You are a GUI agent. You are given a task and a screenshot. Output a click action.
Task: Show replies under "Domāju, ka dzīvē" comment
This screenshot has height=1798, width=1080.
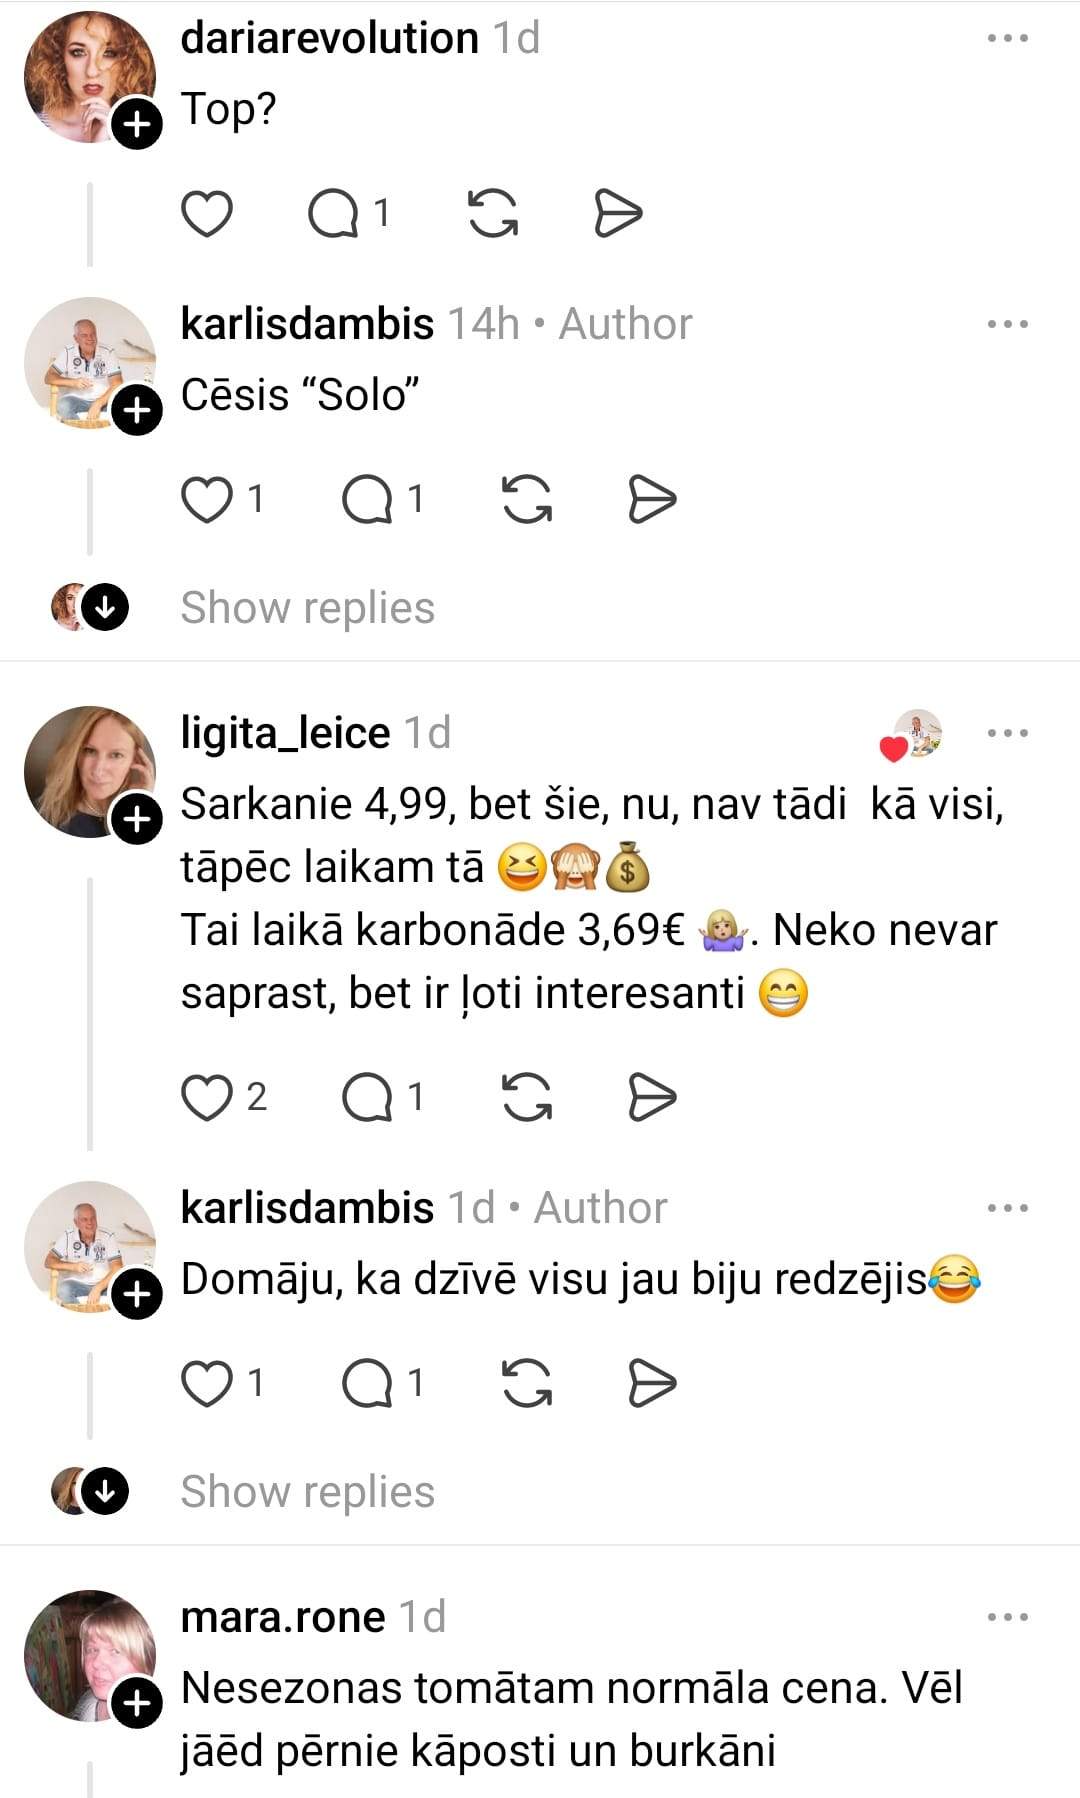(307, 1492)
